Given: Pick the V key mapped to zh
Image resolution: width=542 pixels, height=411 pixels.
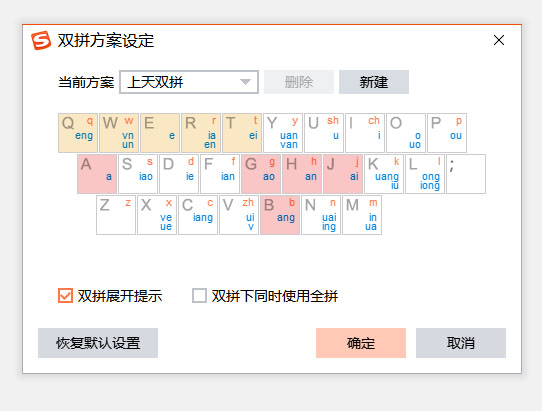Looking at the screenshot, I should (x=239, y=215).
